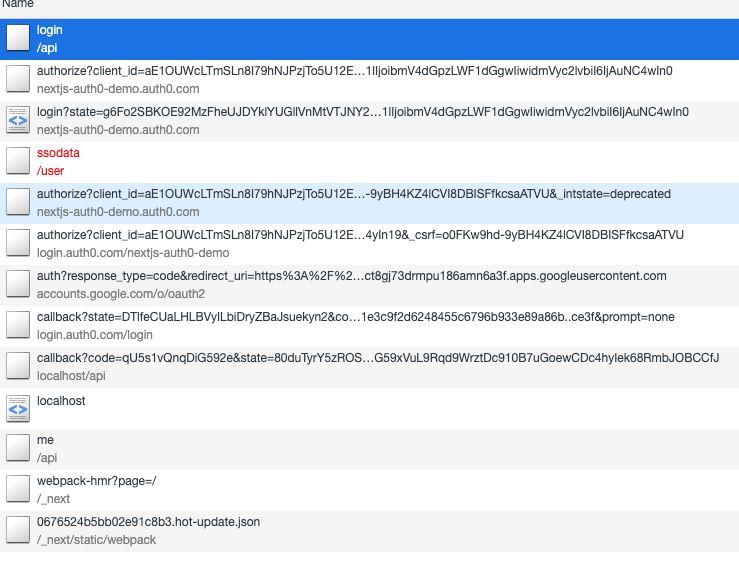
Task: Click the file icon of login /api request
Action: [18, 38]
